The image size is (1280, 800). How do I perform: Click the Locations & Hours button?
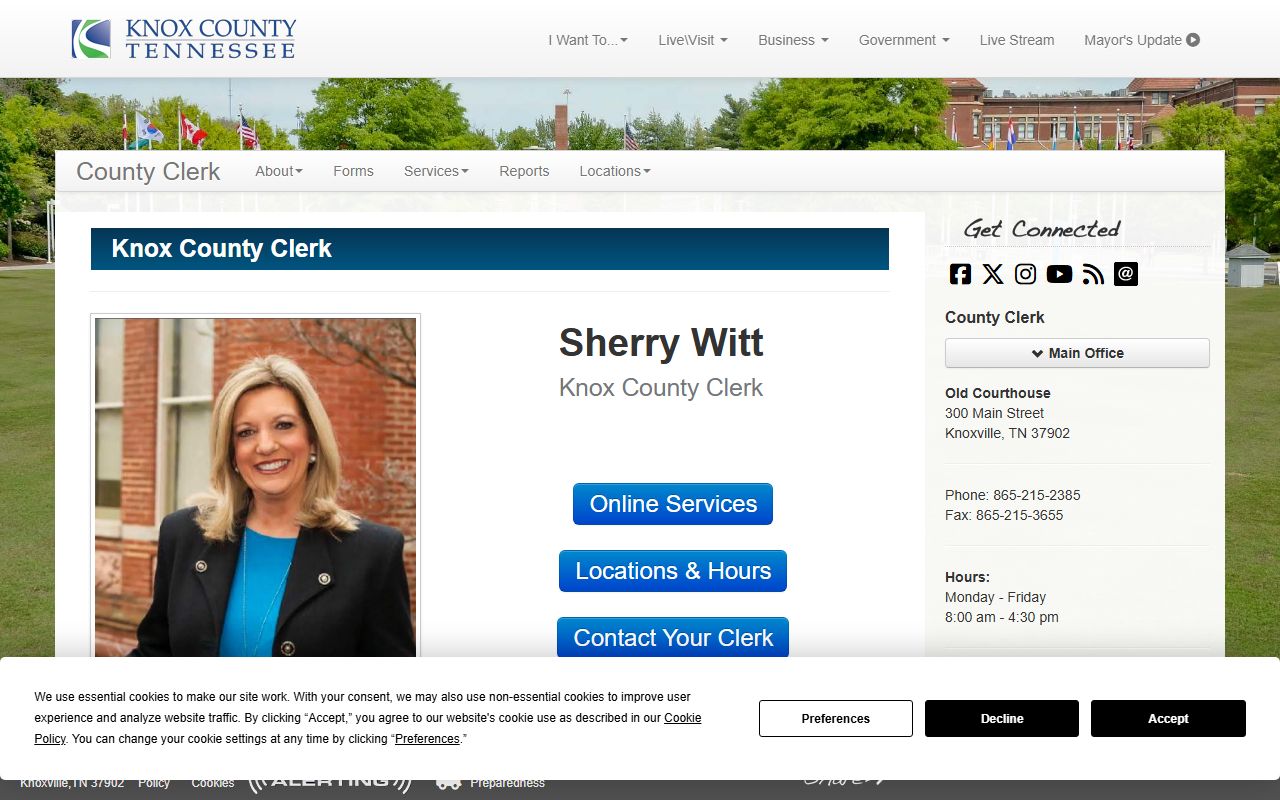(673, 571)
